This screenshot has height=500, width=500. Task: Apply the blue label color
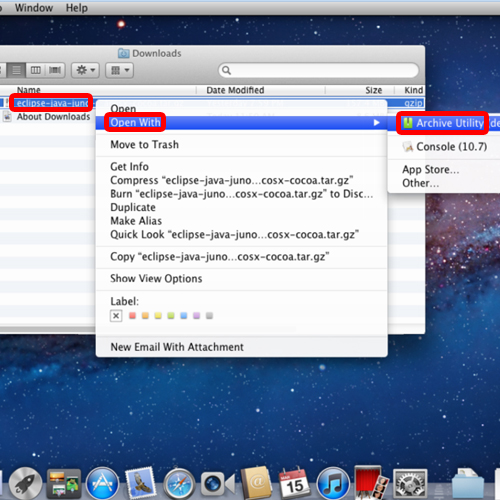[x=184, y=315]
